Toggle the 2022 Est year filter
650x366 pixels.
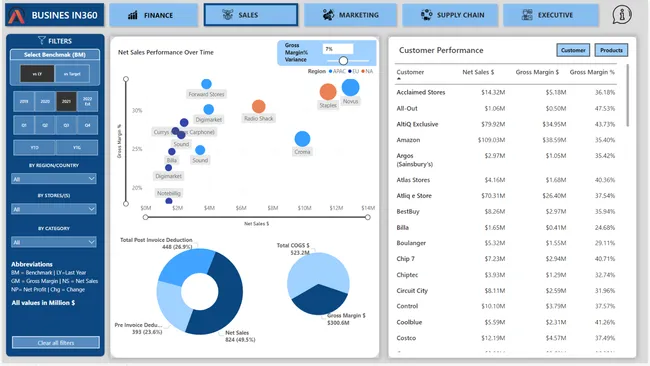point(87,101)
